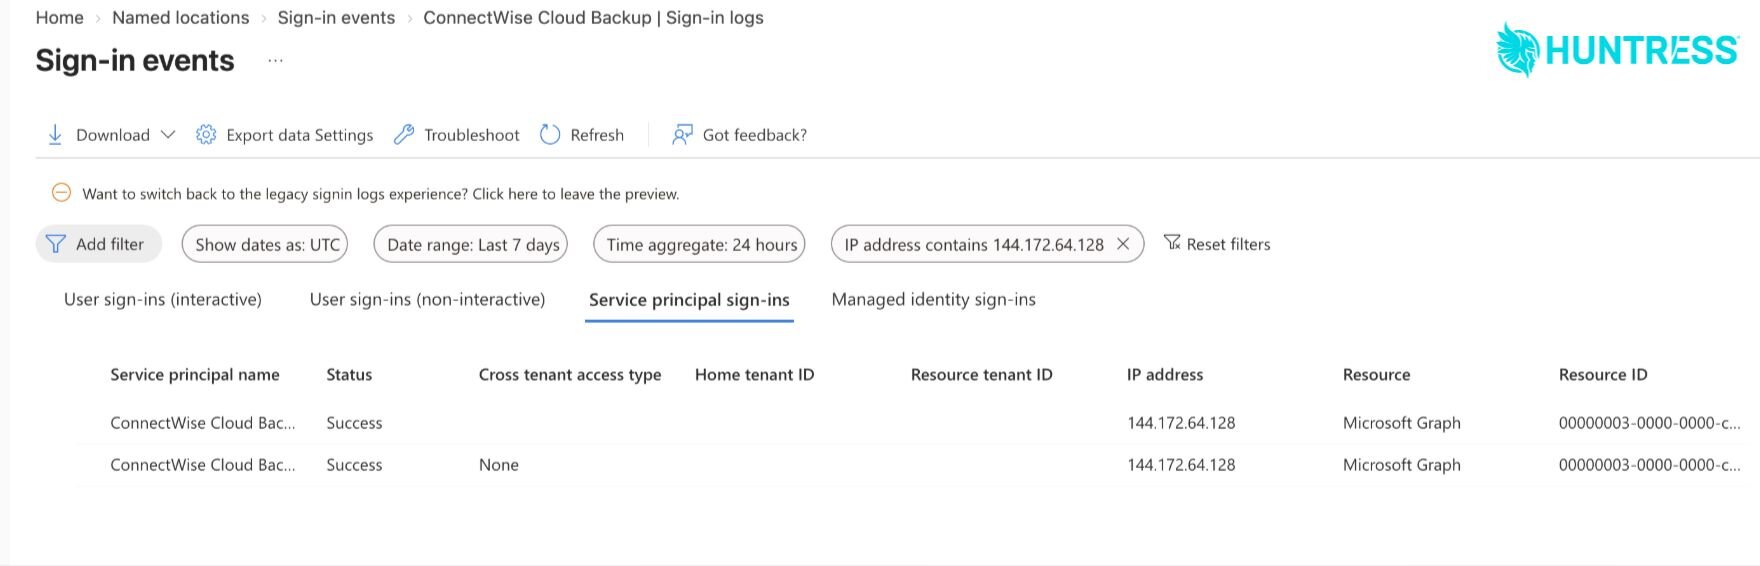Go to Named locations breadcrumb
1760x566 pixels.
(x=180, y=18)
